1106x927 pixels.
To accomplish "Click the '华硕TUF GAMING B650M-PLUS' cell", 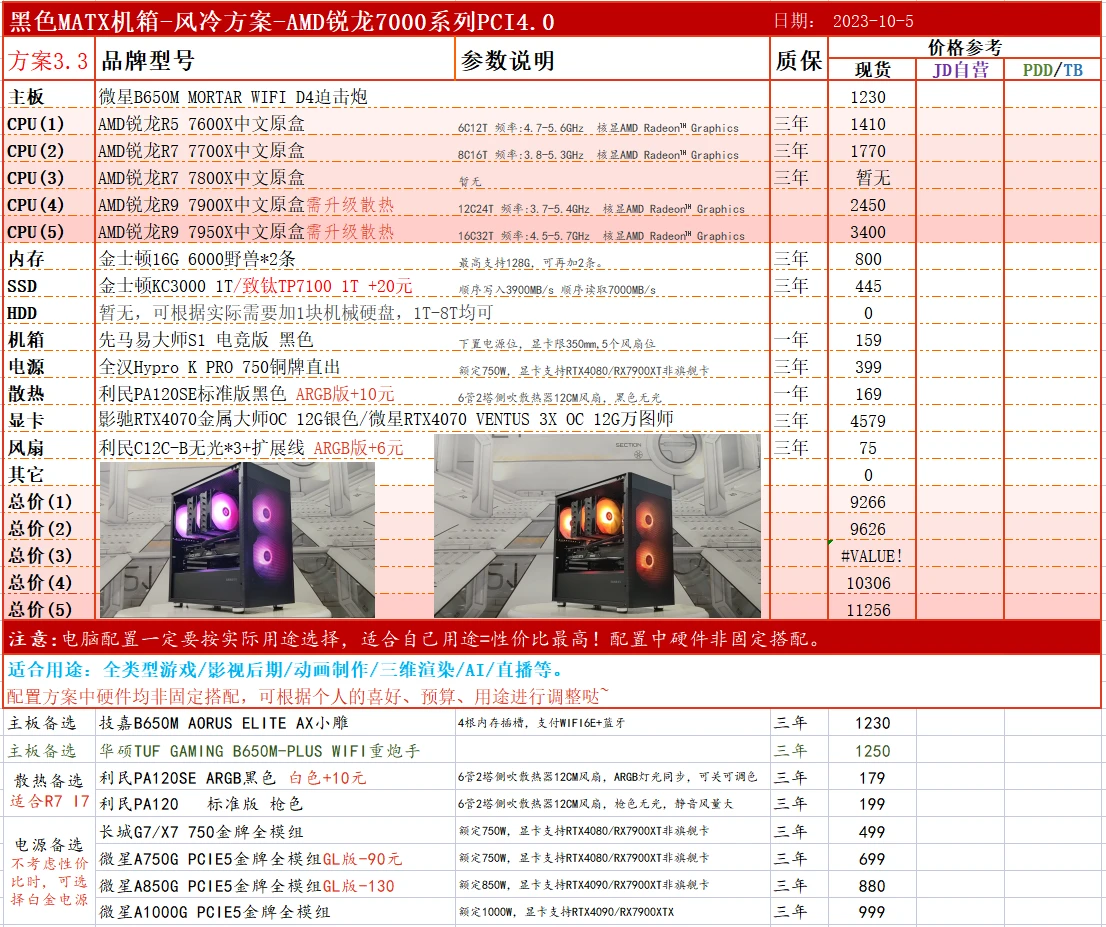I will (x=259, y=751).
